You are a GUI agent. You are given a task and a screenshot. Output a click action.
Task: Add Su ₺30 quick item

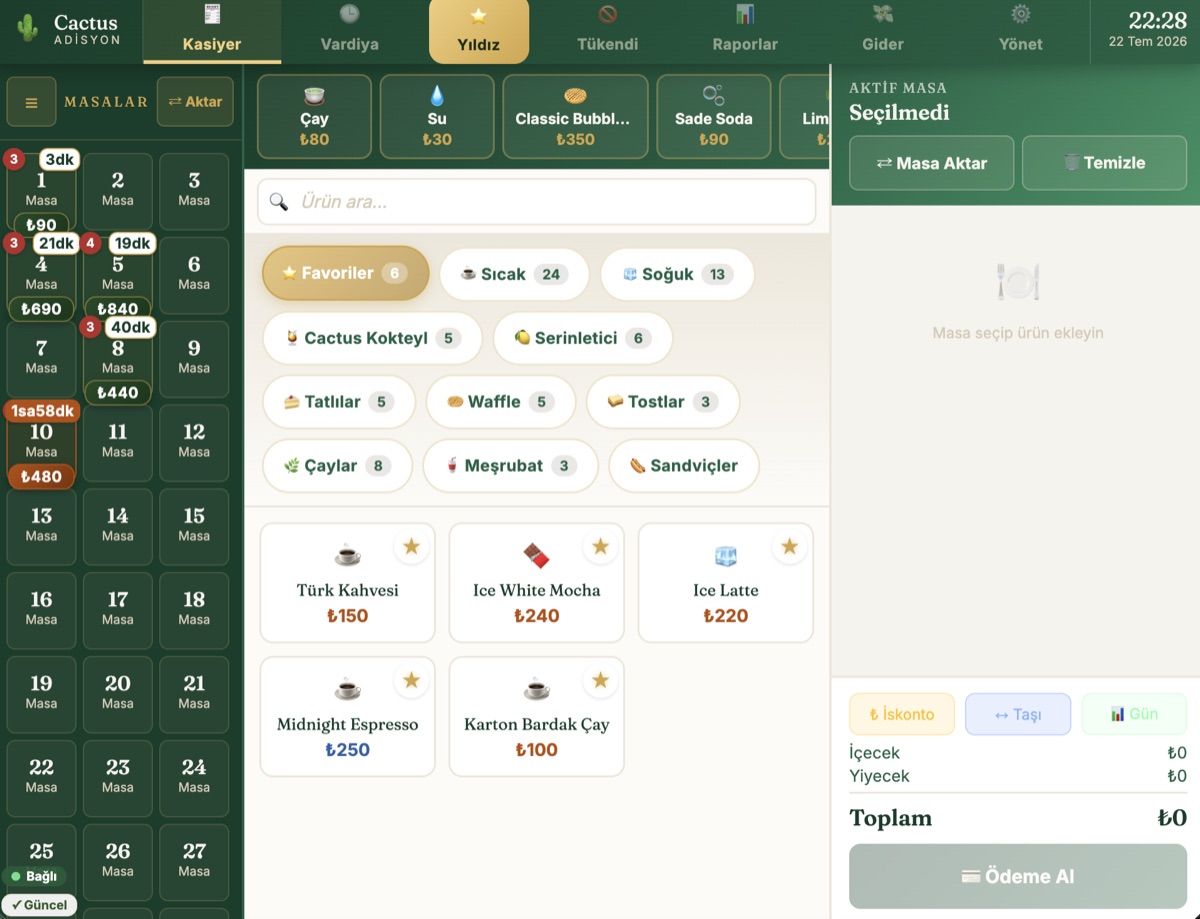(437, 117)
